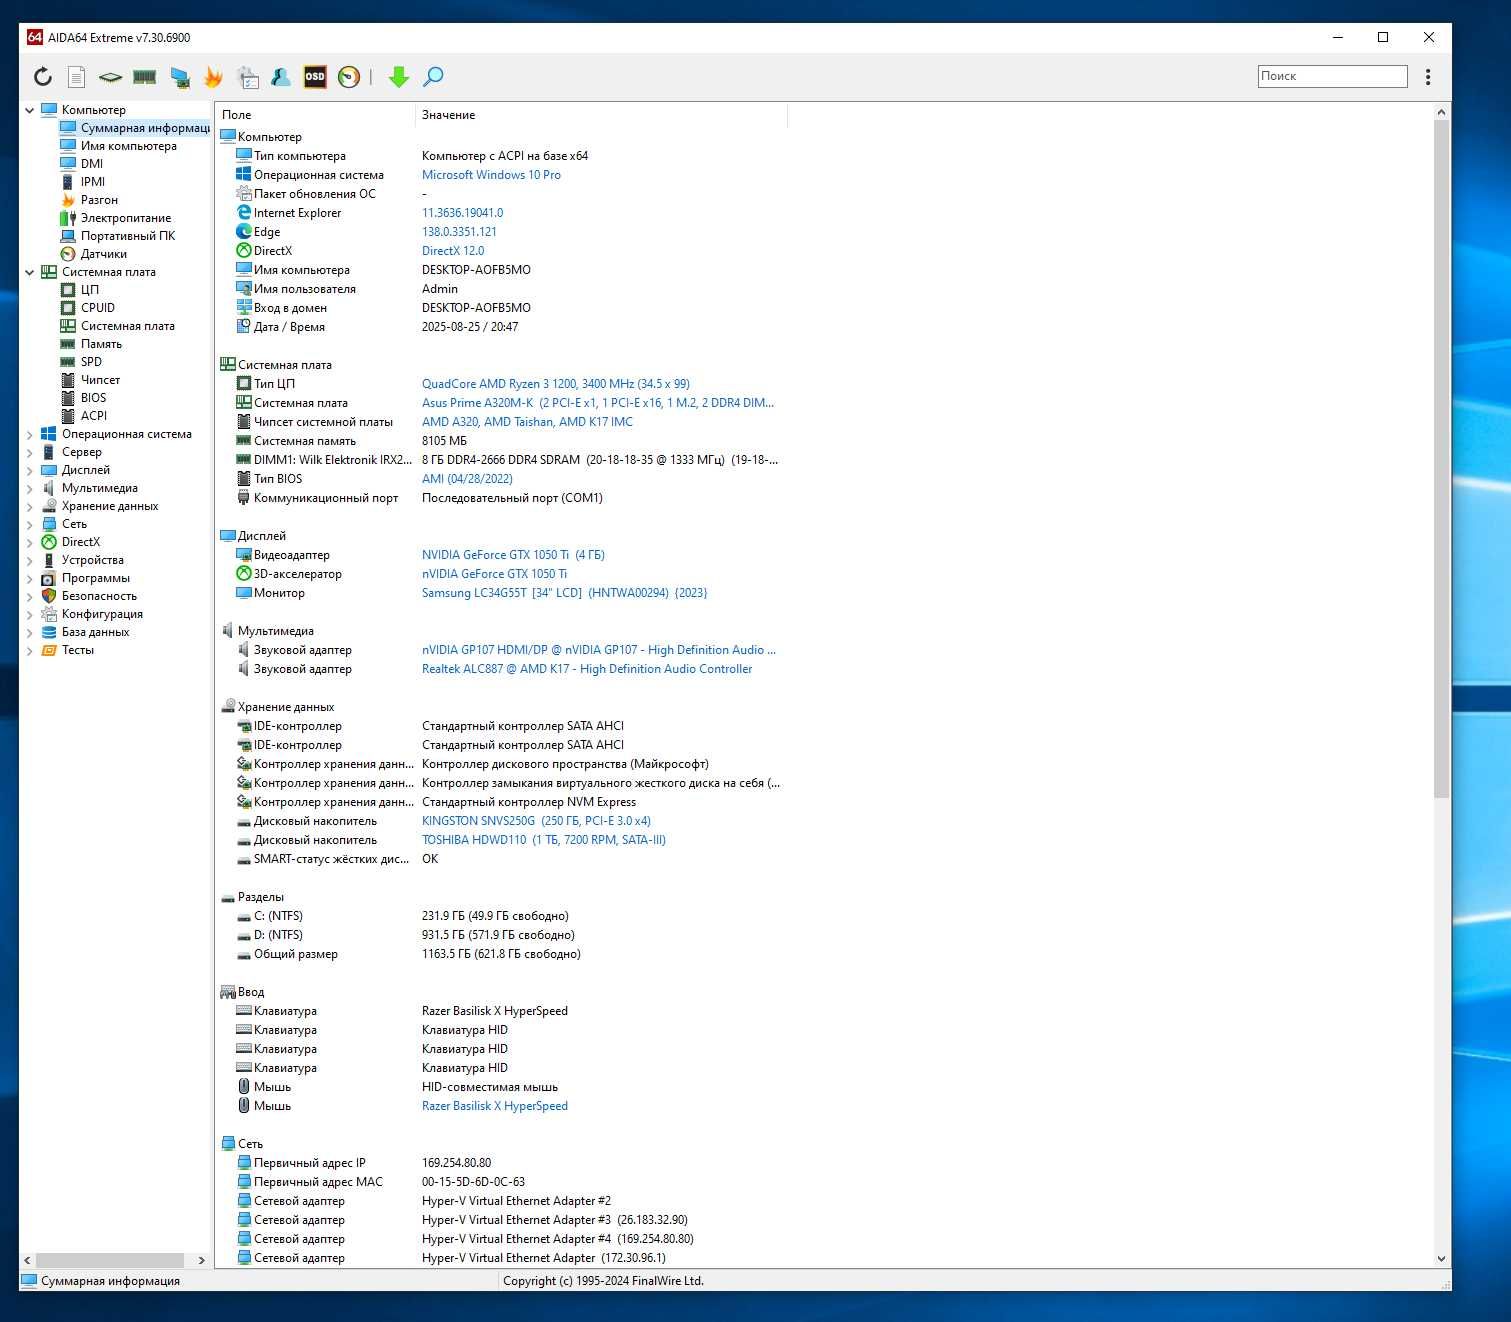Select the SPD tree item

pos(91,362)
